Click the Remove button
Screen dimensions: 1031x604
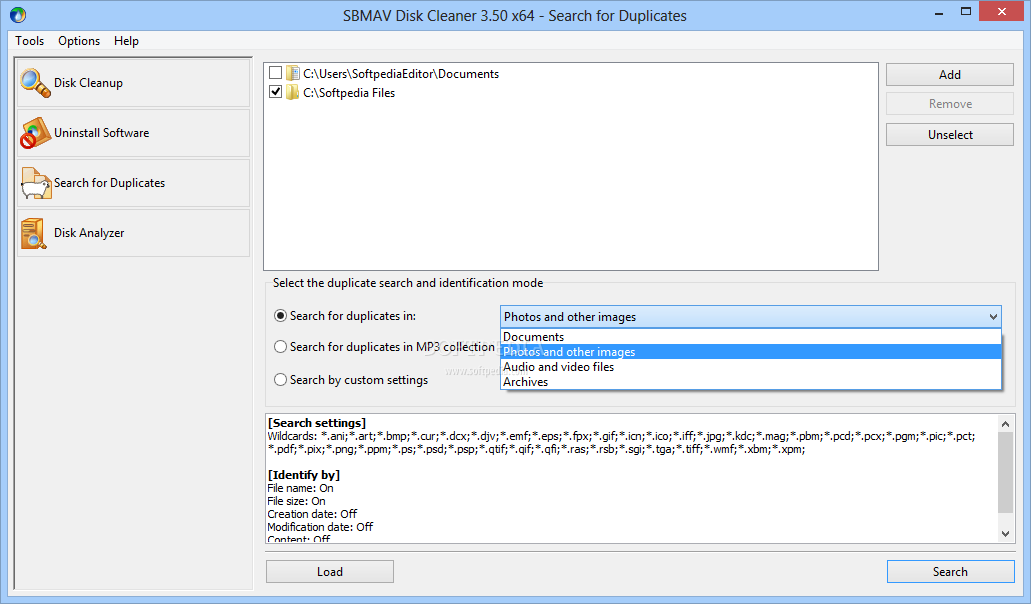(949, 104)
